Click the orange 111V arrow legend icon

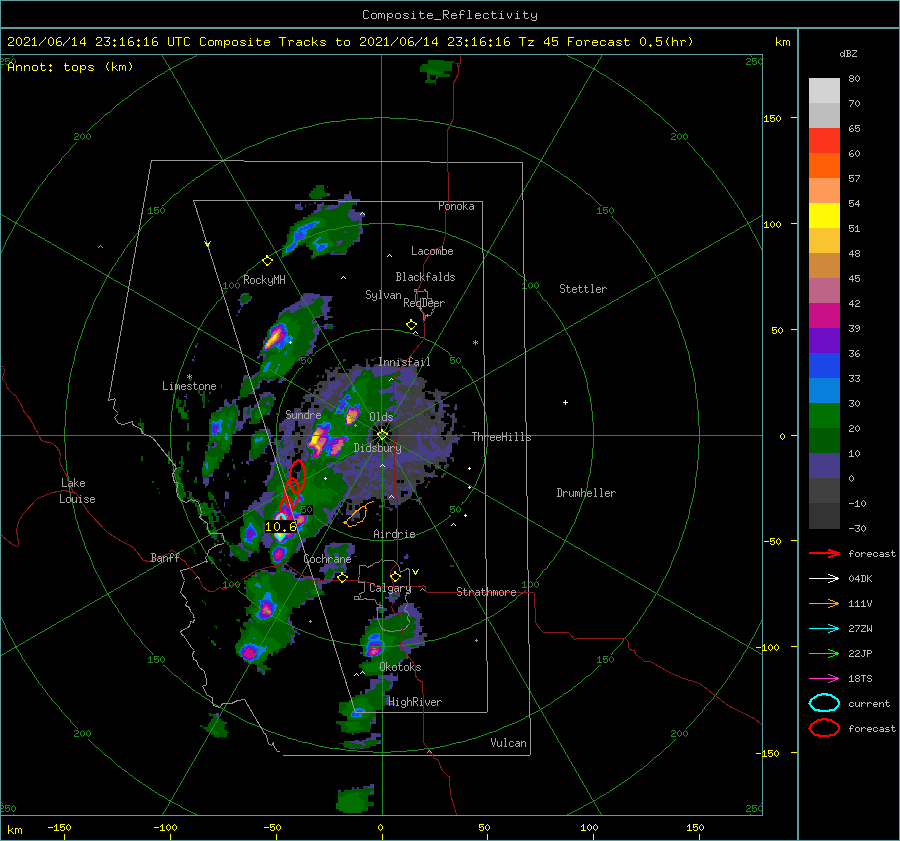[x=824, y=603]
